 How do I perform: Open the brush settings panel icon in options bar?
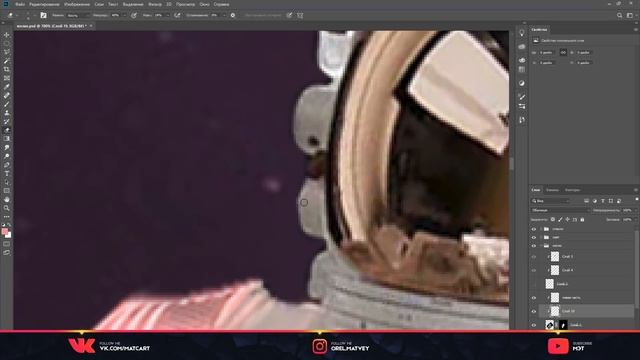click(43, 16)
